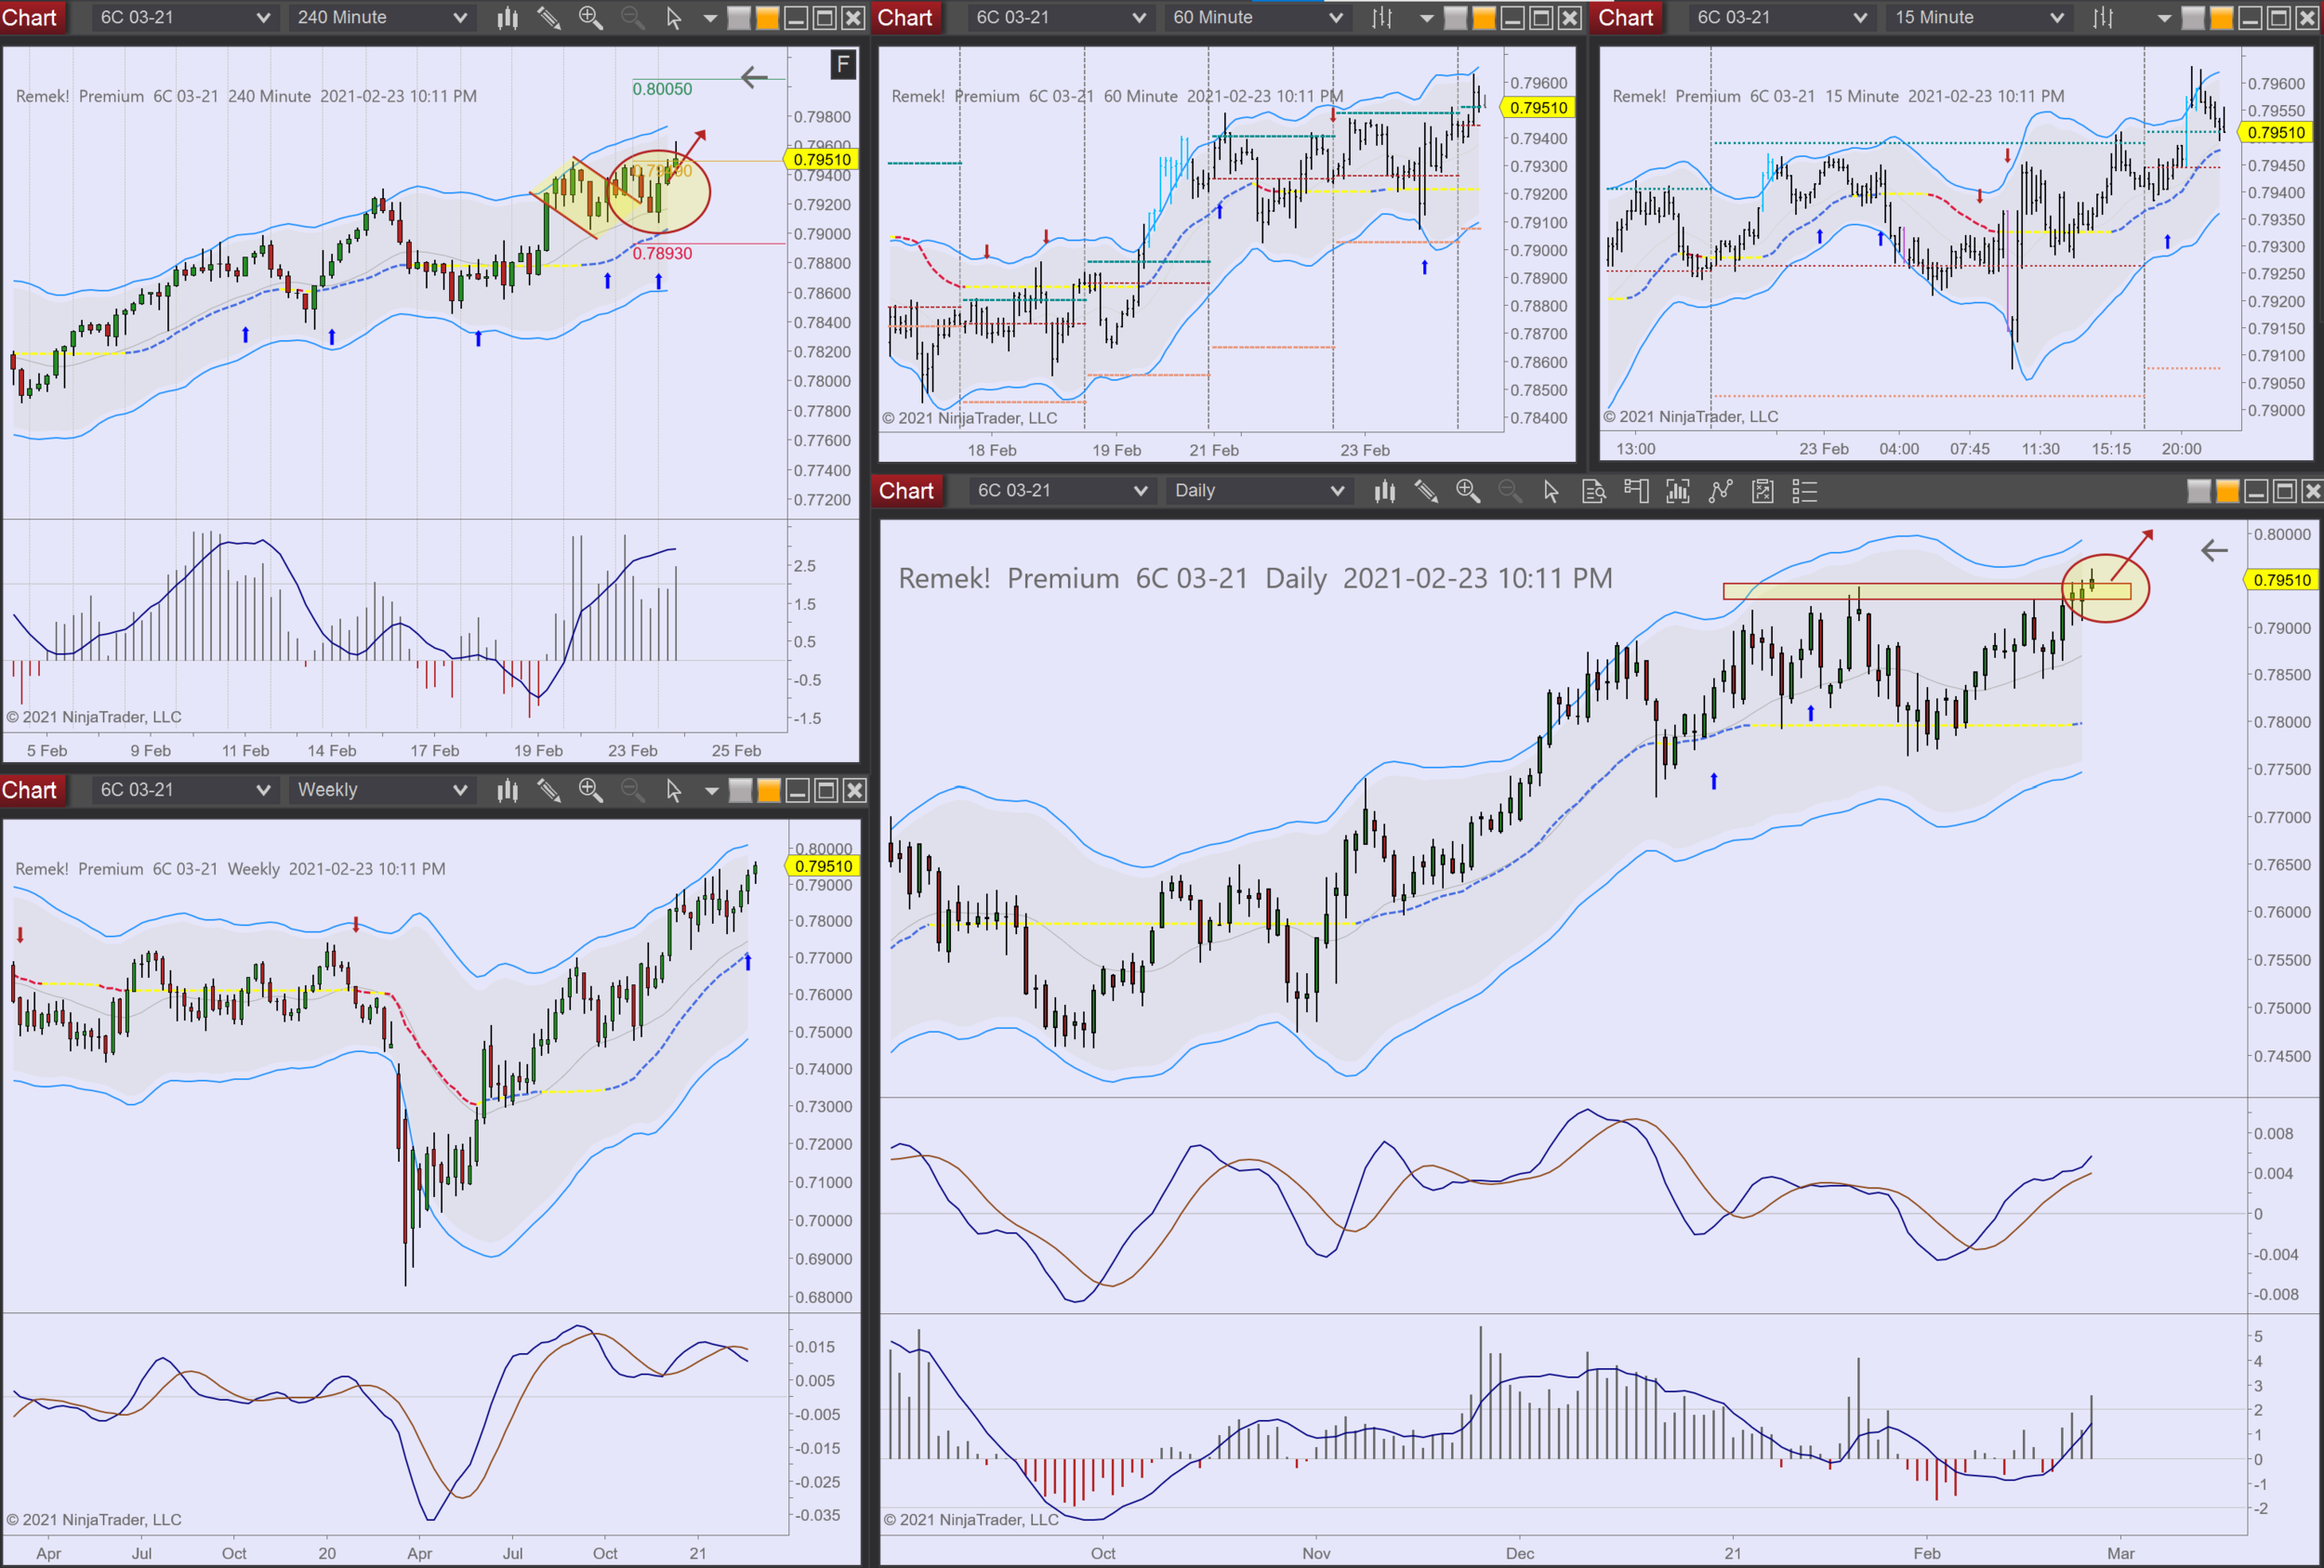The height and width of the screenshot is (1568, 2324).
Task: Click the Chart tab of Daily window
Action: pos(906,491)
